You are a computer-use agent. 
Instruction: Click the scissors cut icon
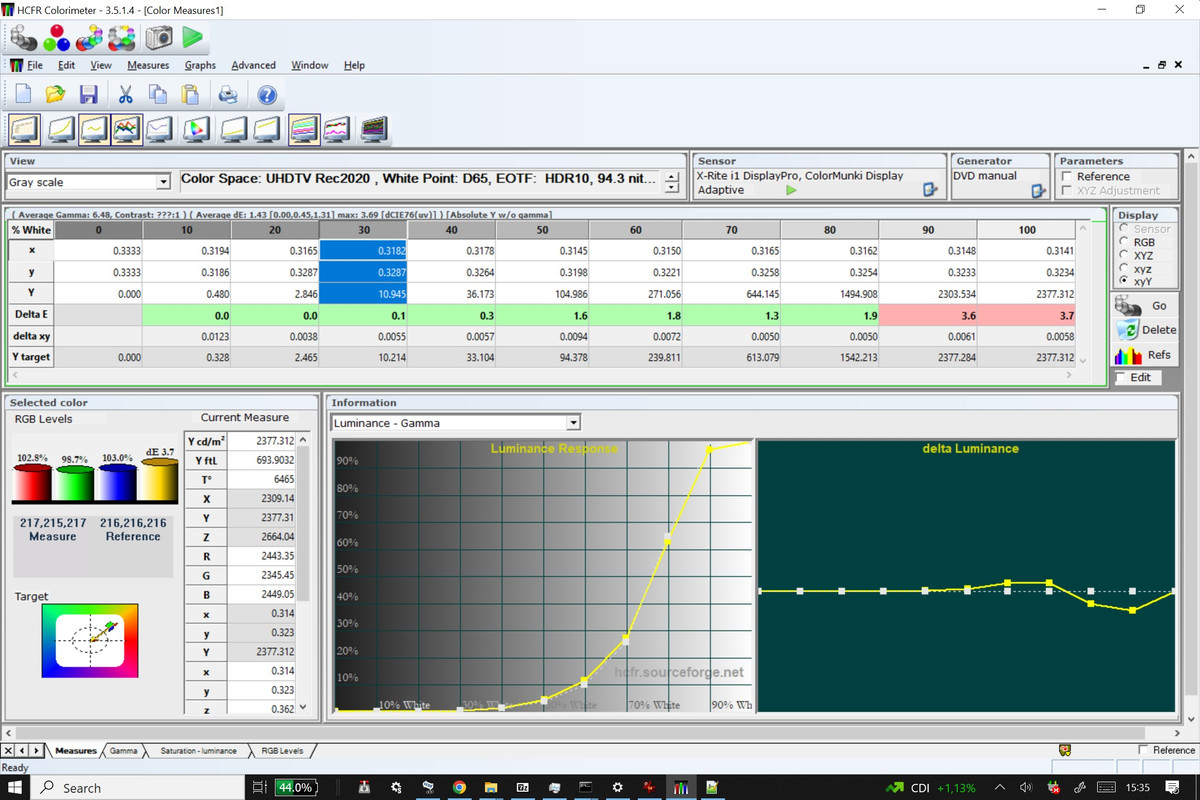(125, 95)
